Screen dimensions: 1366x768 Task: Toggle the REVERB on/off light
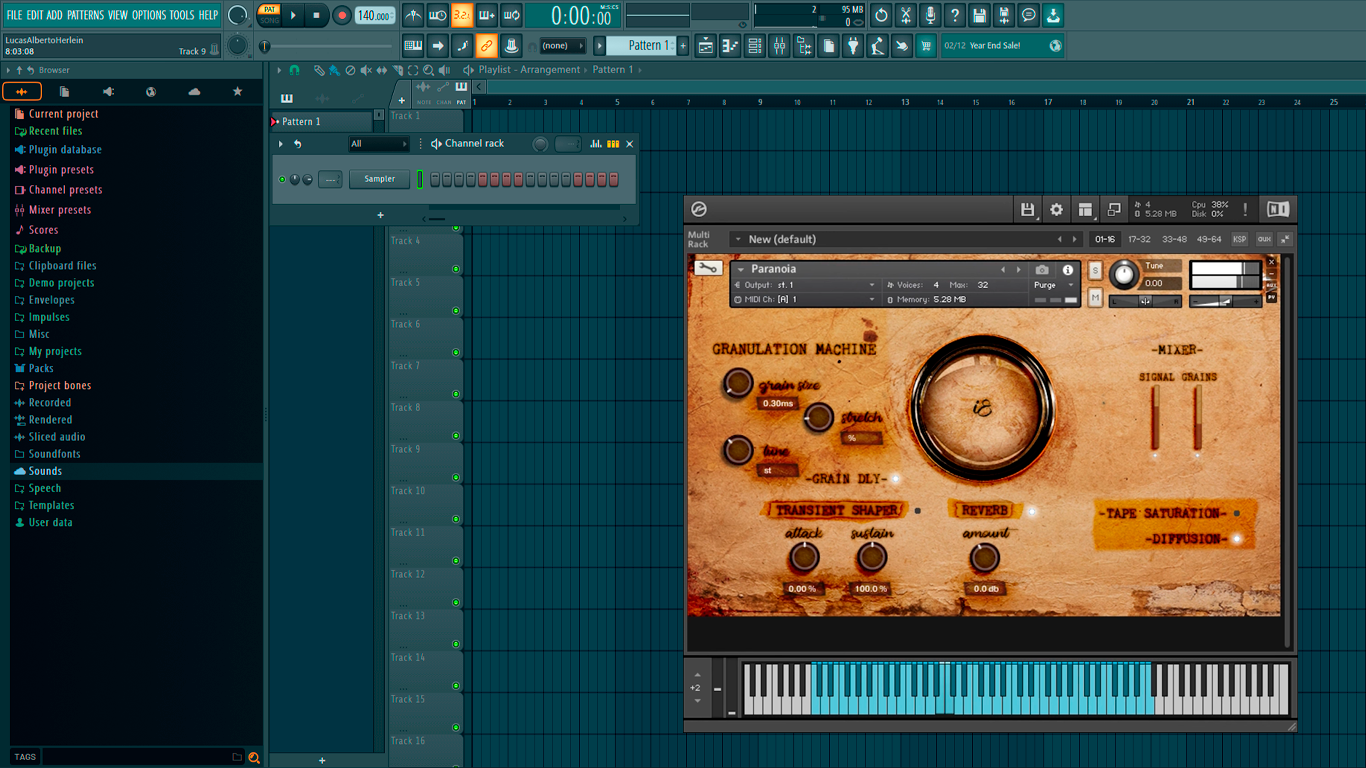[1032, 511]
